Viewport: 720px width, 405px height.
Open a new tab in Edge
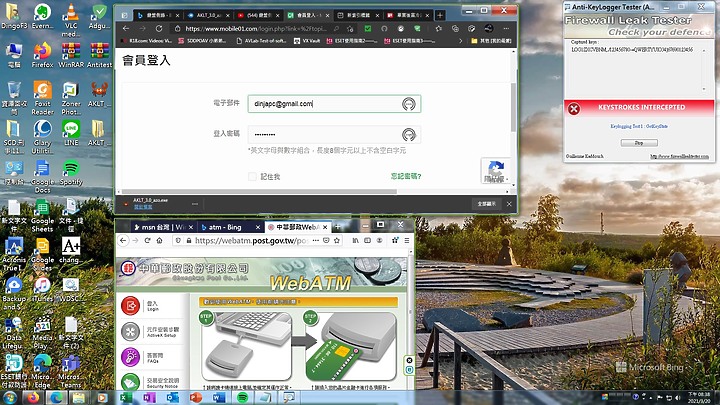point(439,15)
